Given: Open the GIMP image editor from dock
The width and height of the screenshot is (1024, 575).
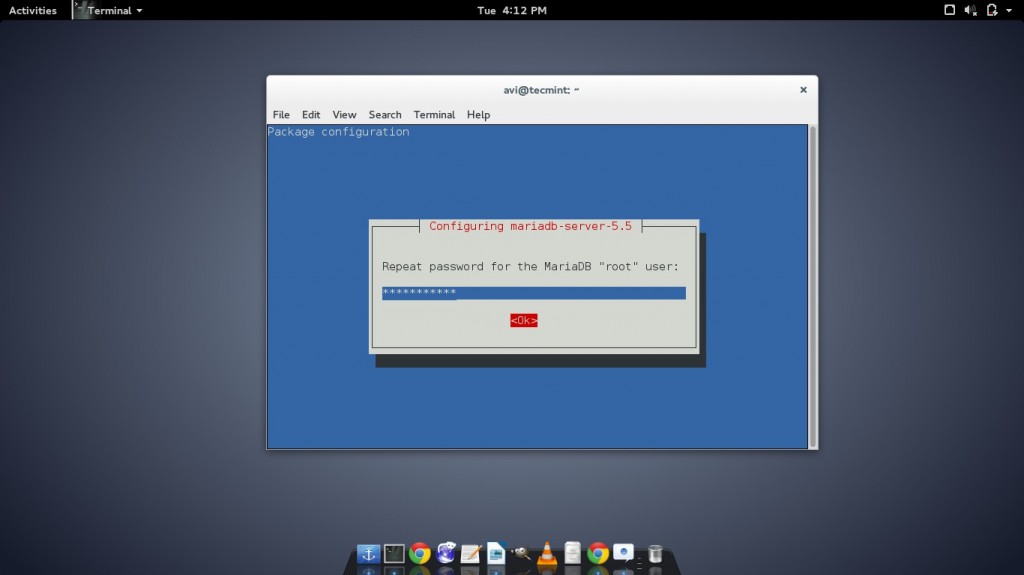Looking at the screenshot, I should (x=521, y=553).
